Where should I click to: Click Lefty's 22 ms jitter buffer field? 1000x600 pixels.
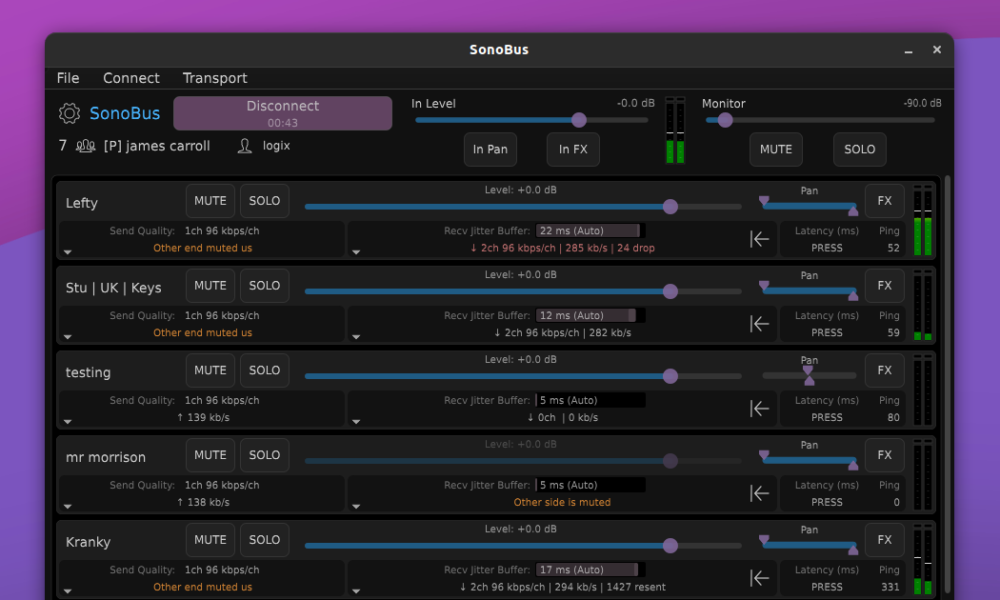pos(590,231)
